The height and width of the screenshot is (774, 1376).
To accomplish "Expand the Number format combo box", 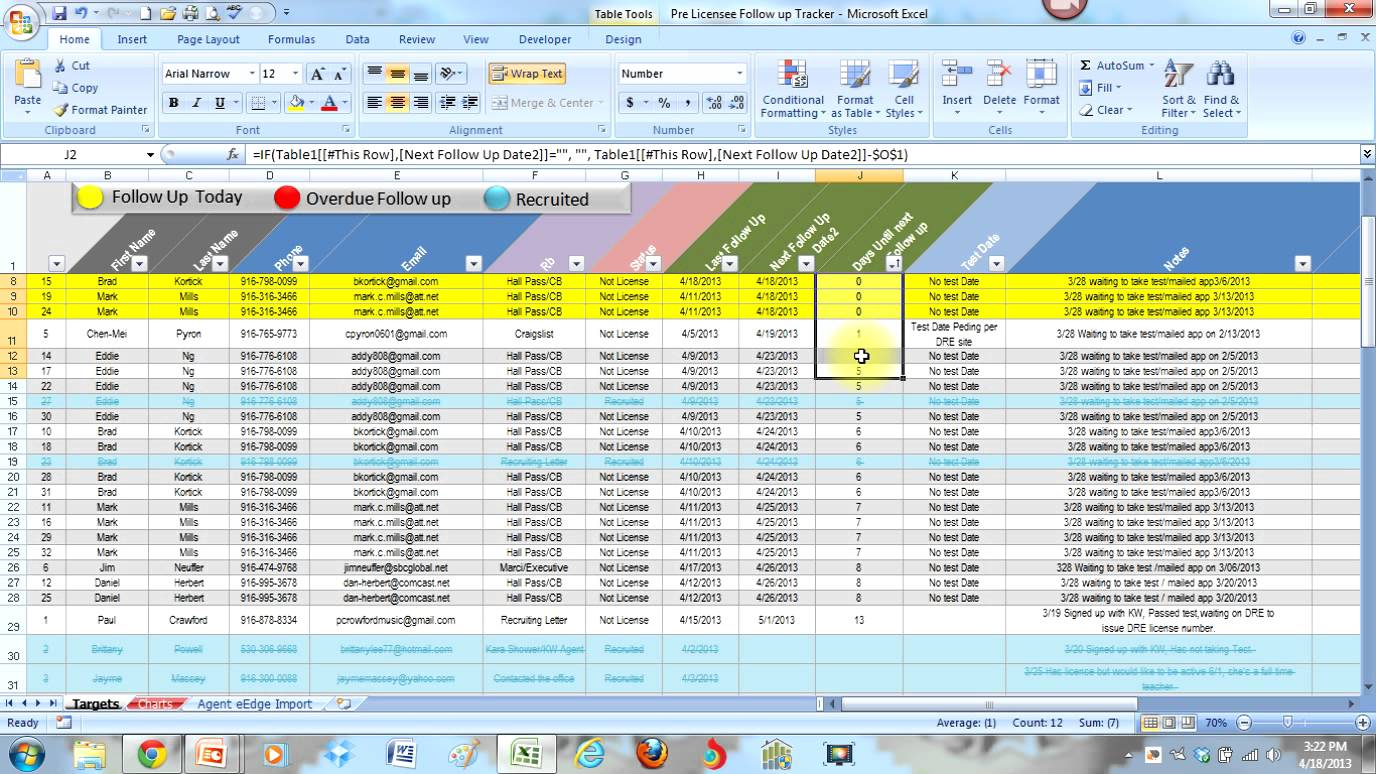I will 740,74.
